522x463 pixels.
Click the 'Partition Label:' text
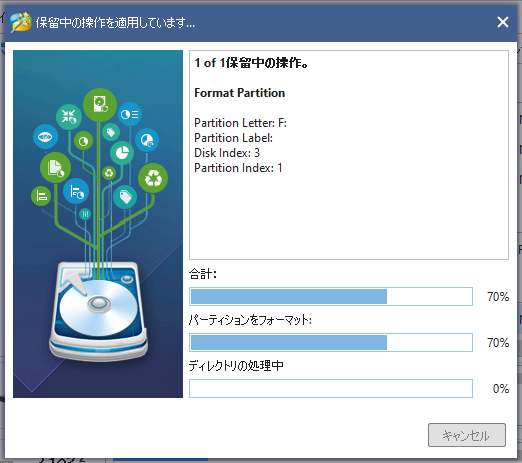tap(234, 138)
